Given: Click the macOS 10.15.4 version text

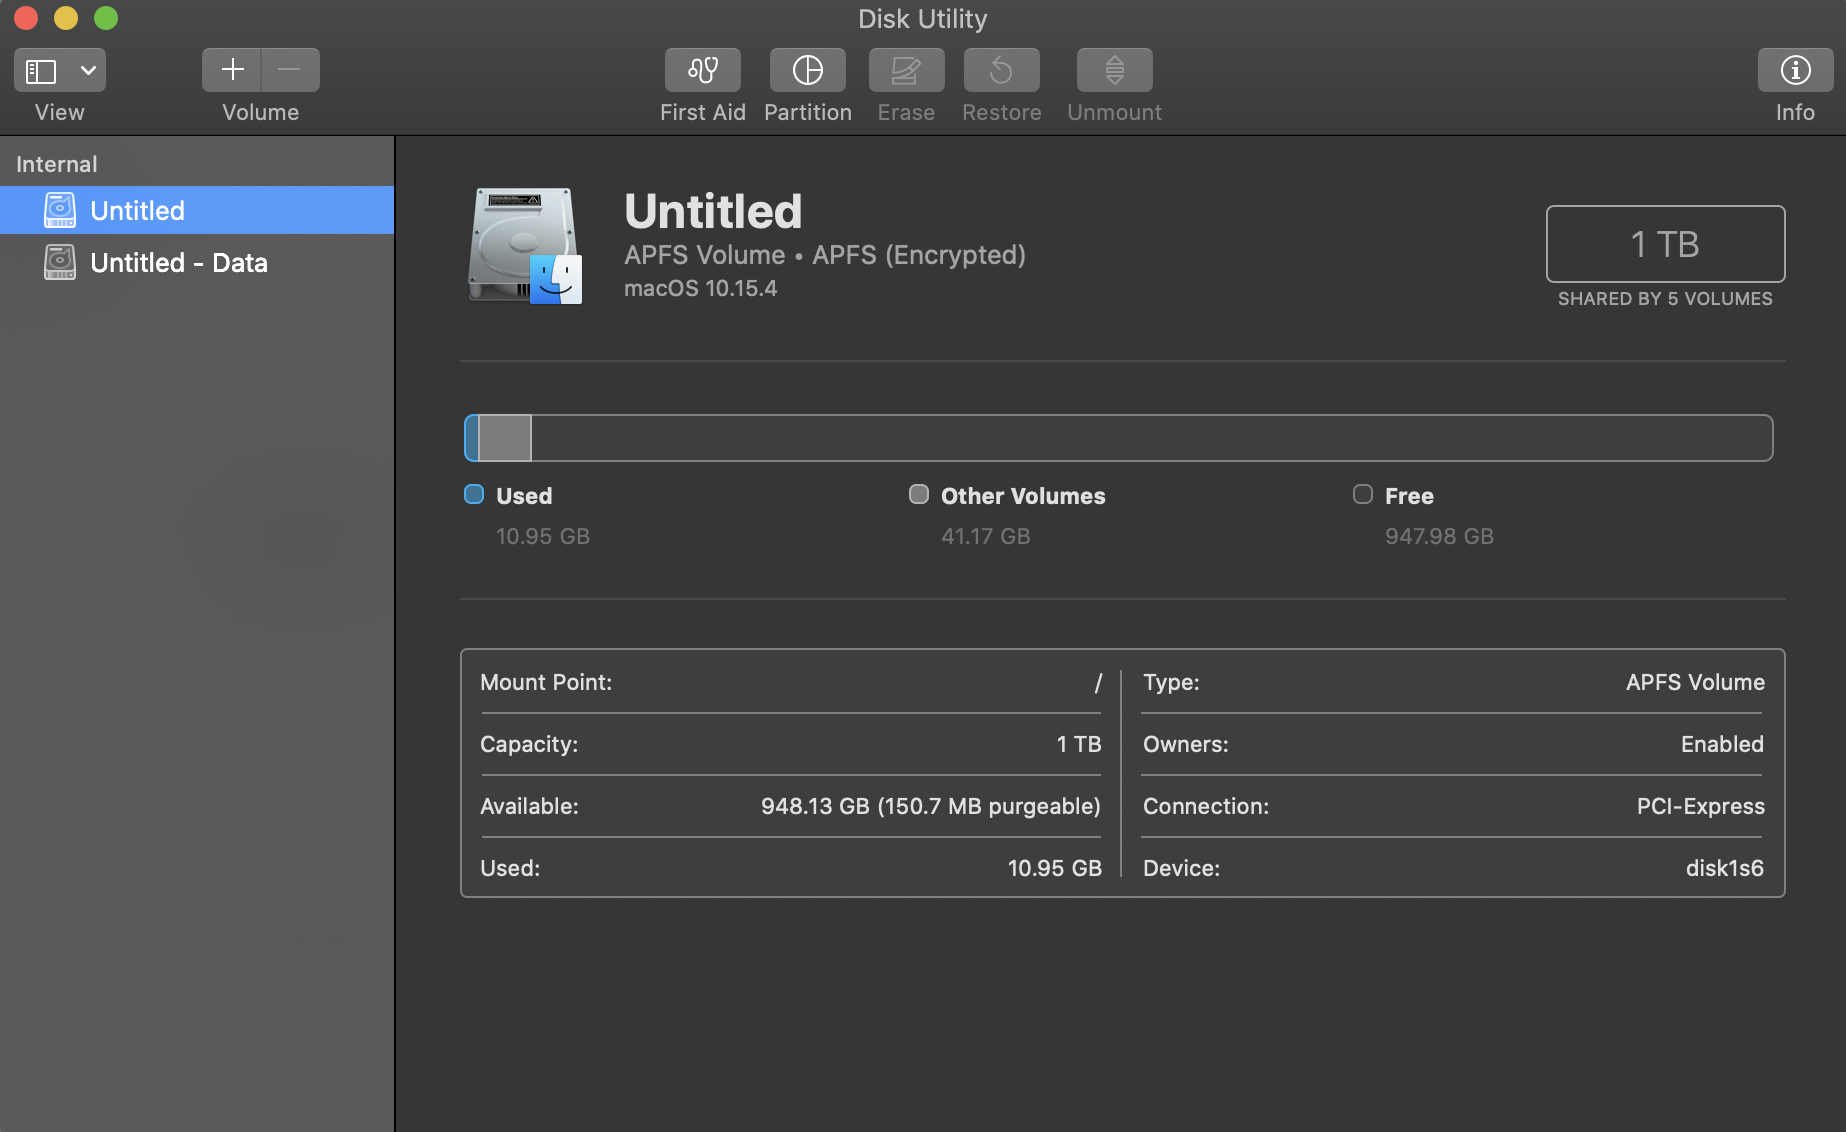Looking at the screenshot, I should 700,288.
